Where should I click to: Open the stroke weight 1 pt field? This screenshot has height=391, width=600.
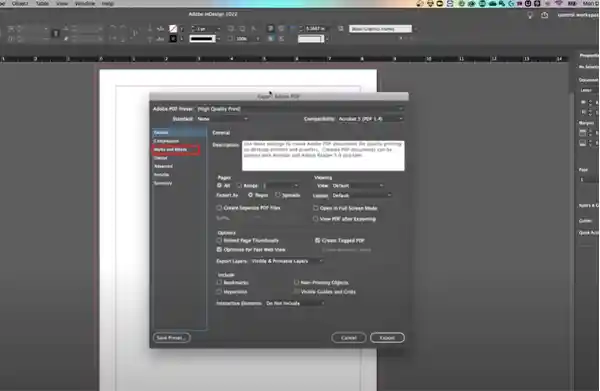coord(206,29)
